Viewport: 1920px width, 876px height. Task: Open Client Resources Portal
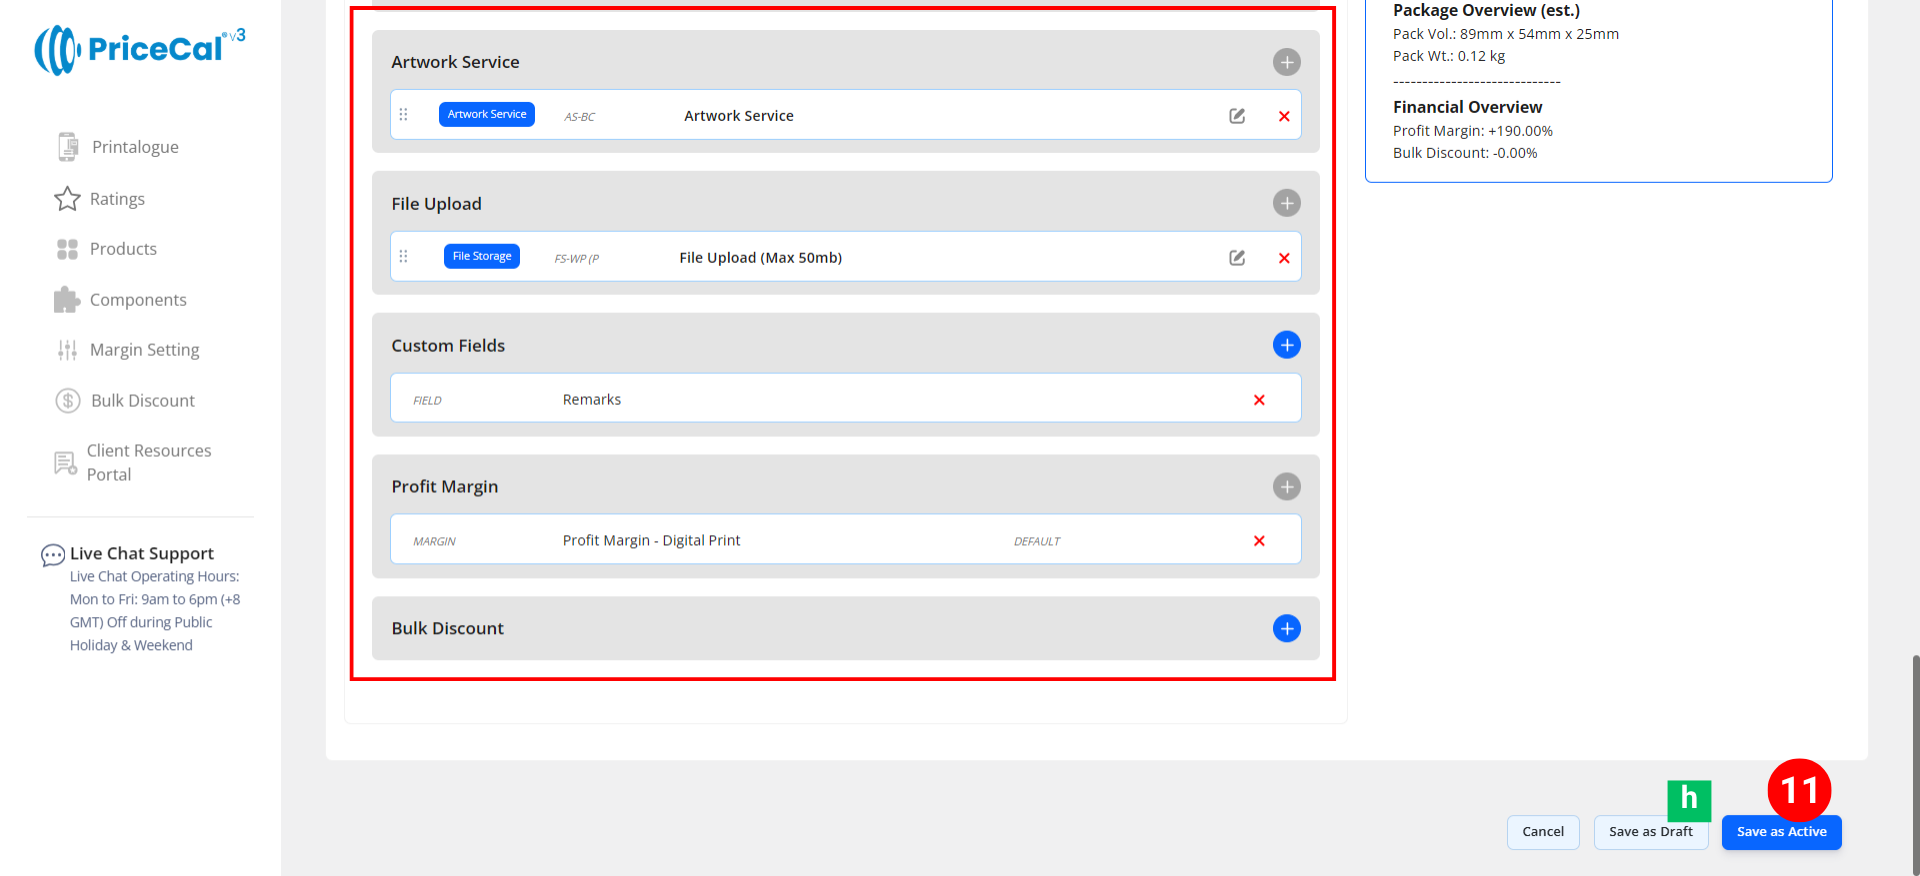tap(148, 462)
